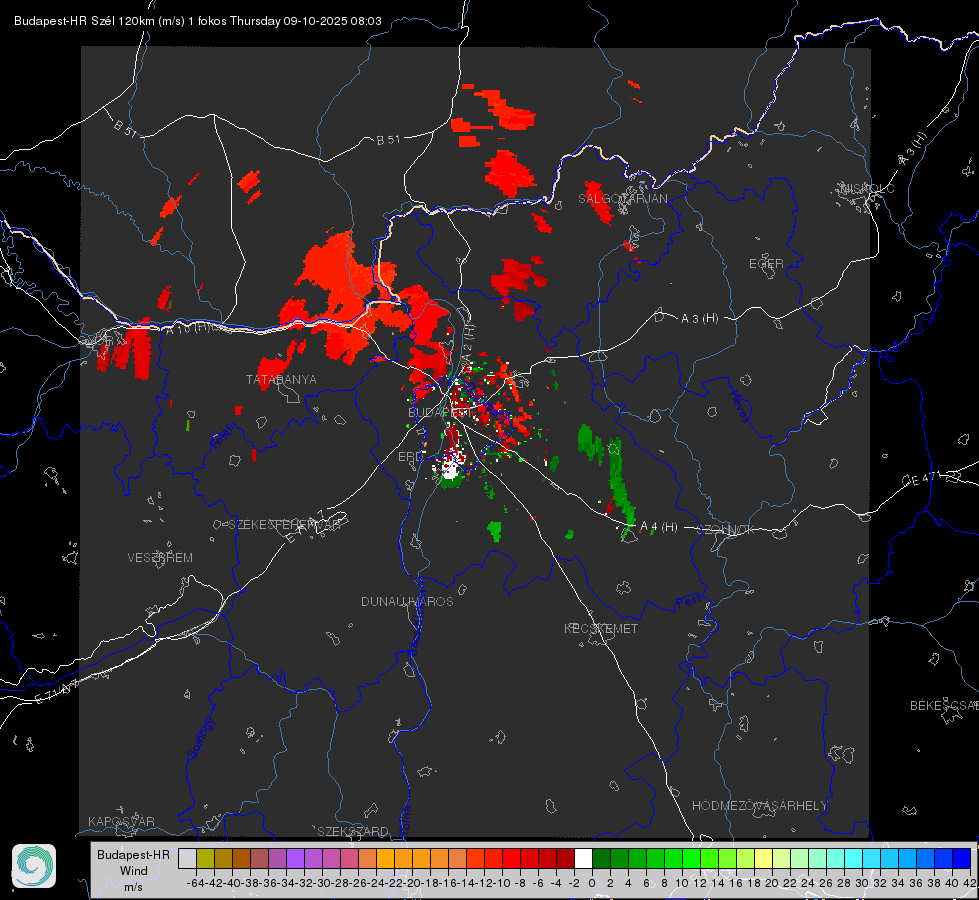The height and width of the screenshot is (900, 979).
Task: Pick the light gray swatch left of -64
Action: [187, 859]
